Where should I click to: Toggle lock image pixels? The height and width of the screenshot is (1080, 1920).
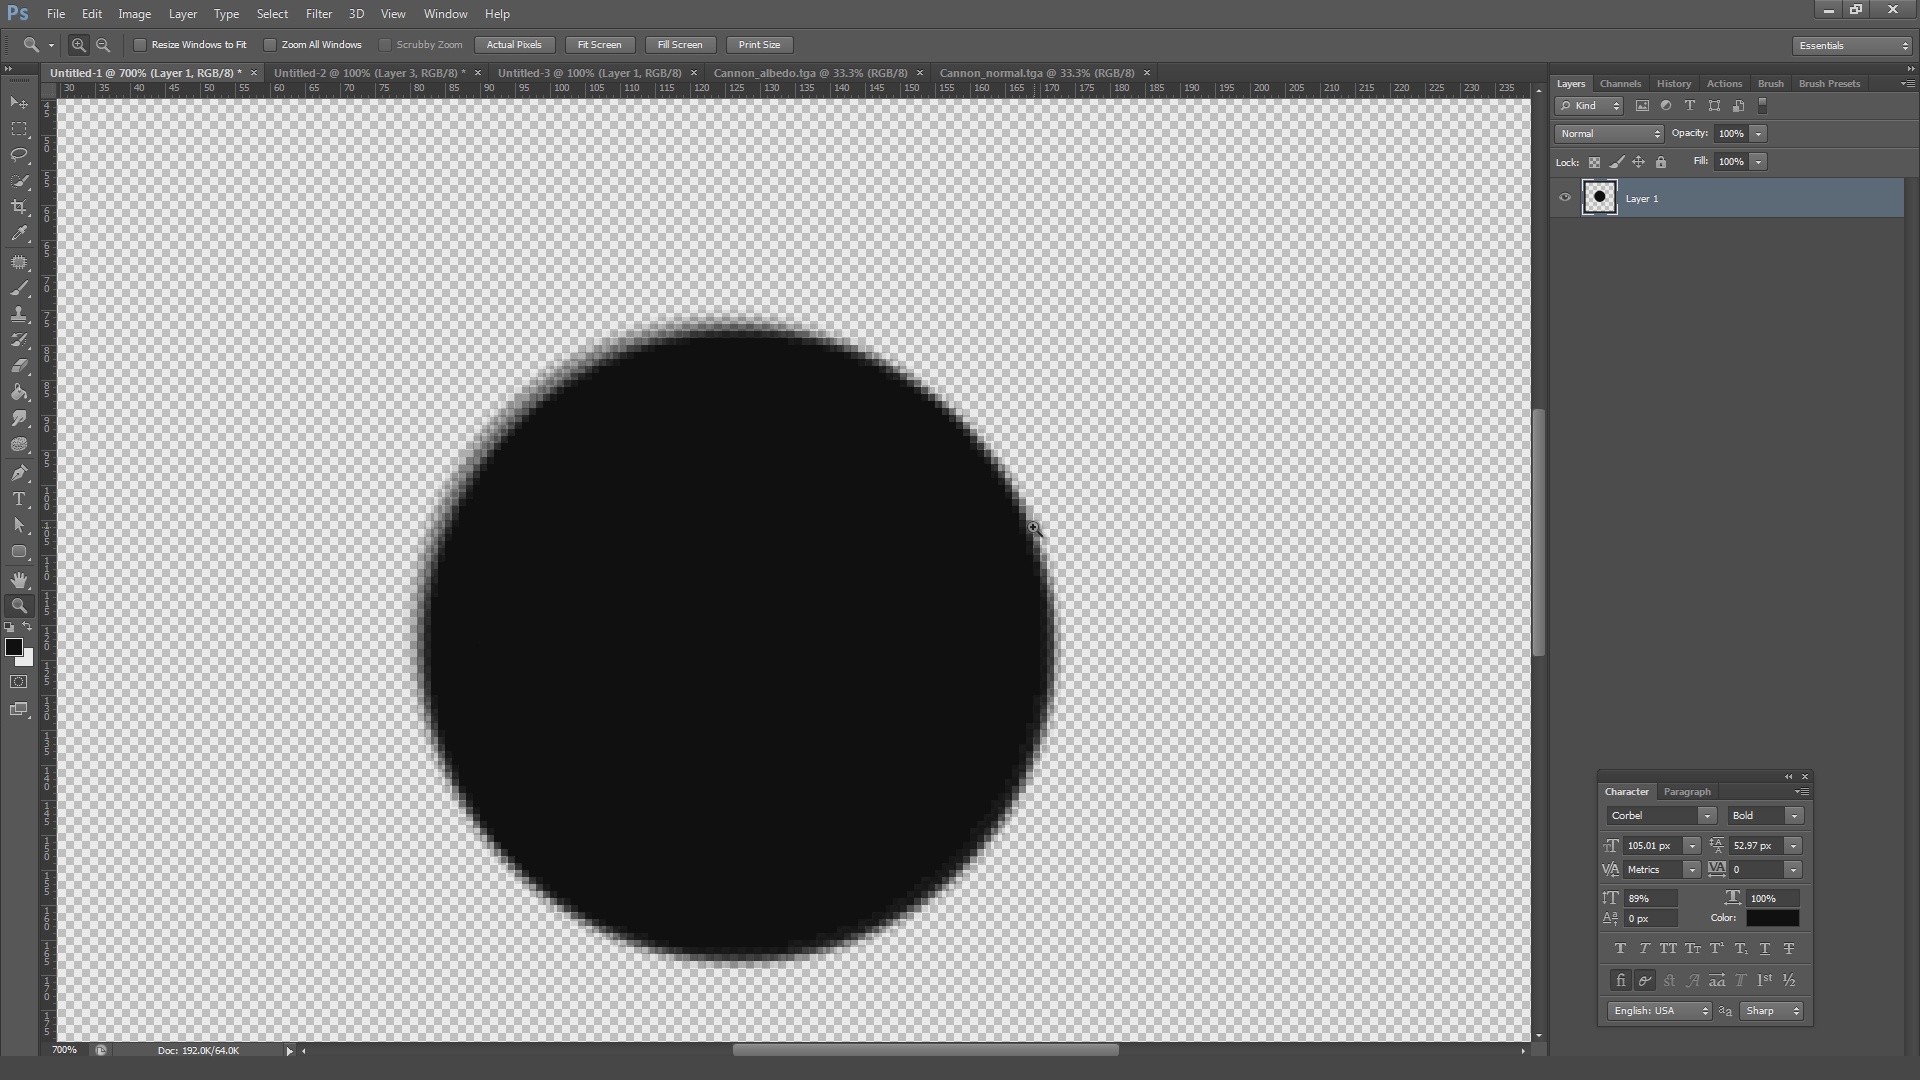(x=1617, y=162)
